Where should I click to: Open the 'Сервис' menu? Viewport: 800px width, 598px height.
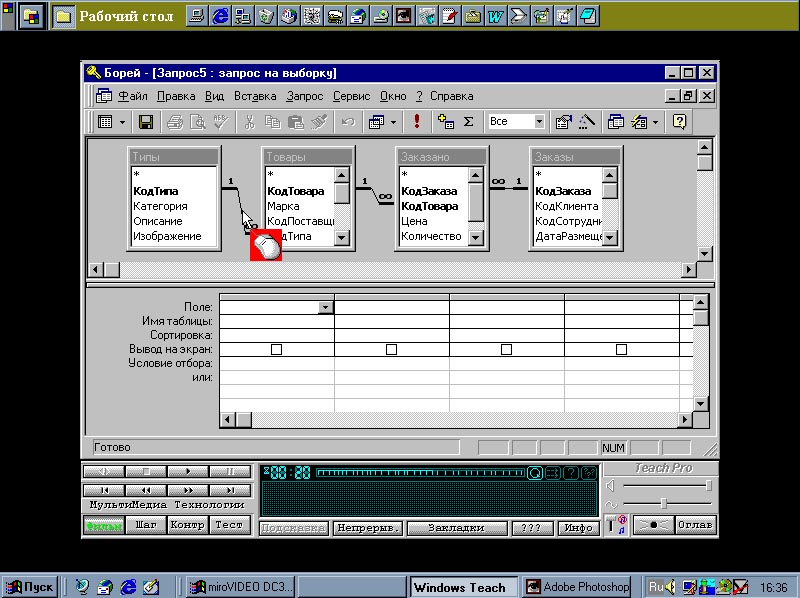click(x=351, y=96)
